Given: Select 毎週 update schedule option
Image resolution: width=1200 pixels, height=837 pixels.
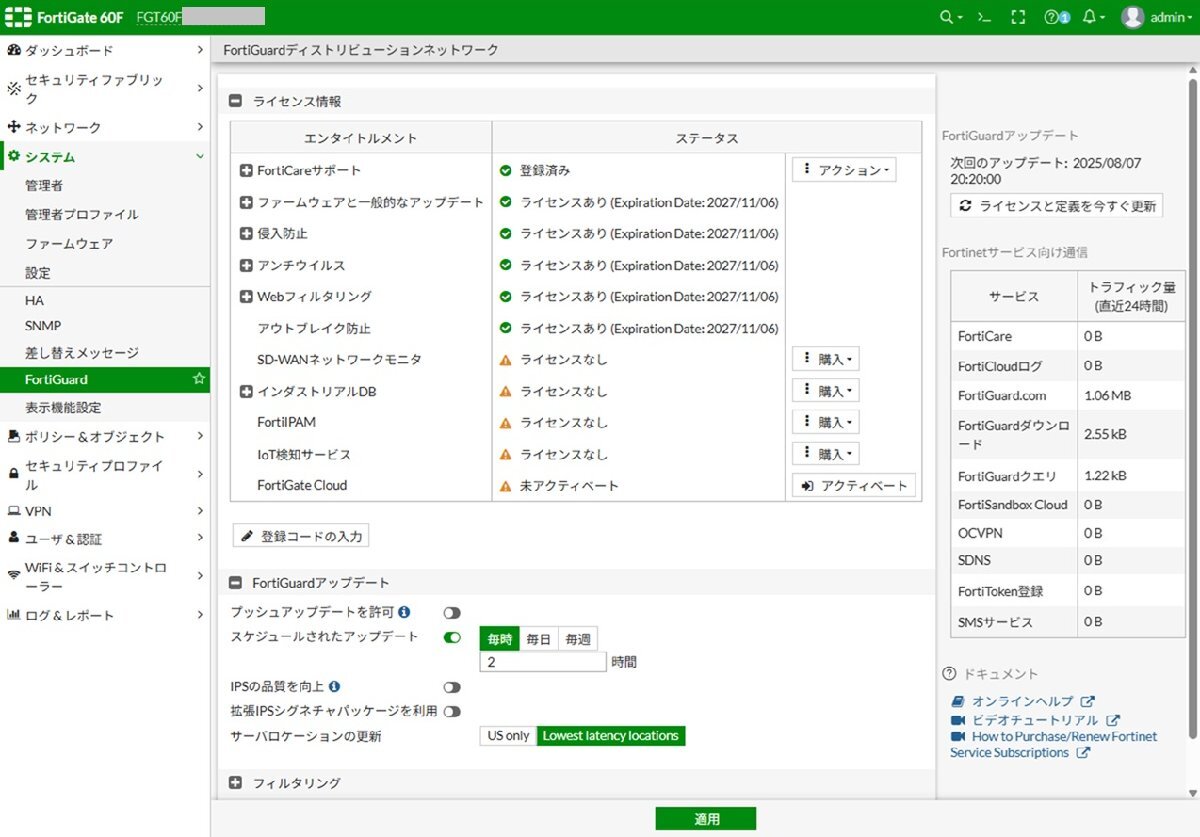Looking at the screenshot, I should tap(578, 639).
